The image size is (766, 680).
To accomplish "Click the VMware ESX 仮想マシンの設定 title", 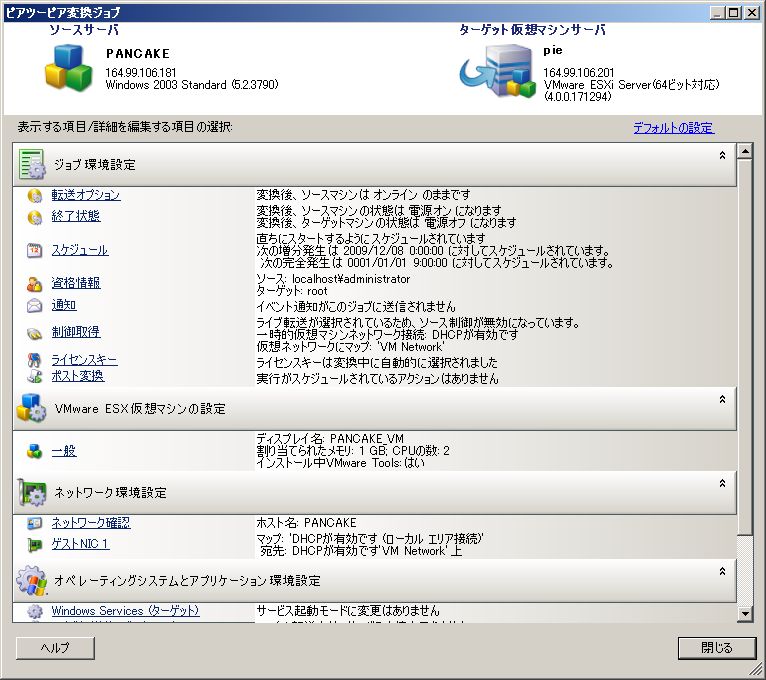I will point(140,408).
